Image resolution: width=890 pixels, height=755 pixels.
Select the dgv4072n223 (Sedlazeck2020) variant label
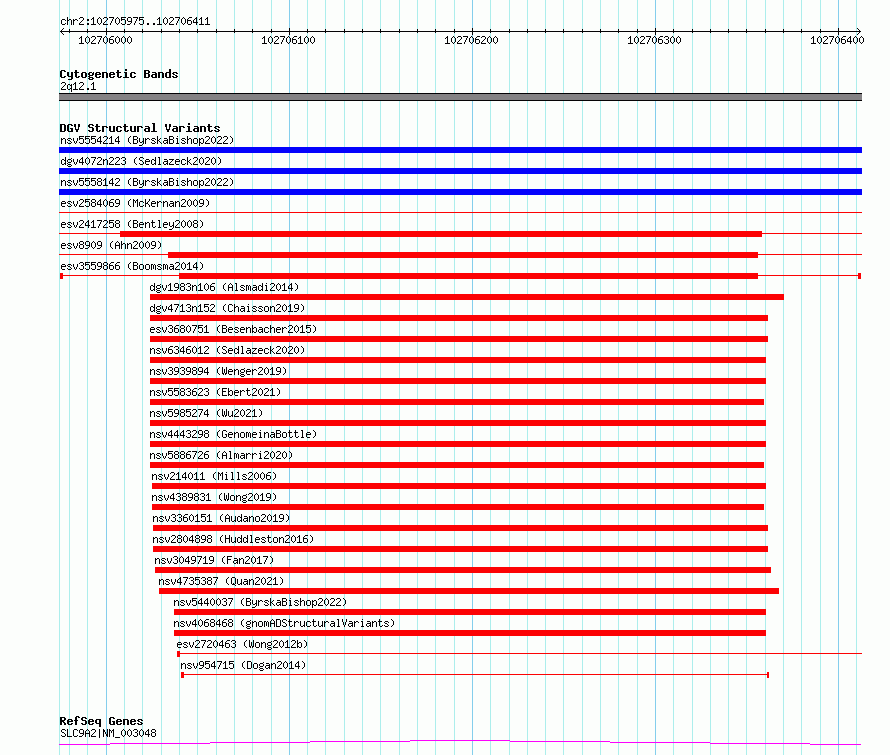(141, 161)
